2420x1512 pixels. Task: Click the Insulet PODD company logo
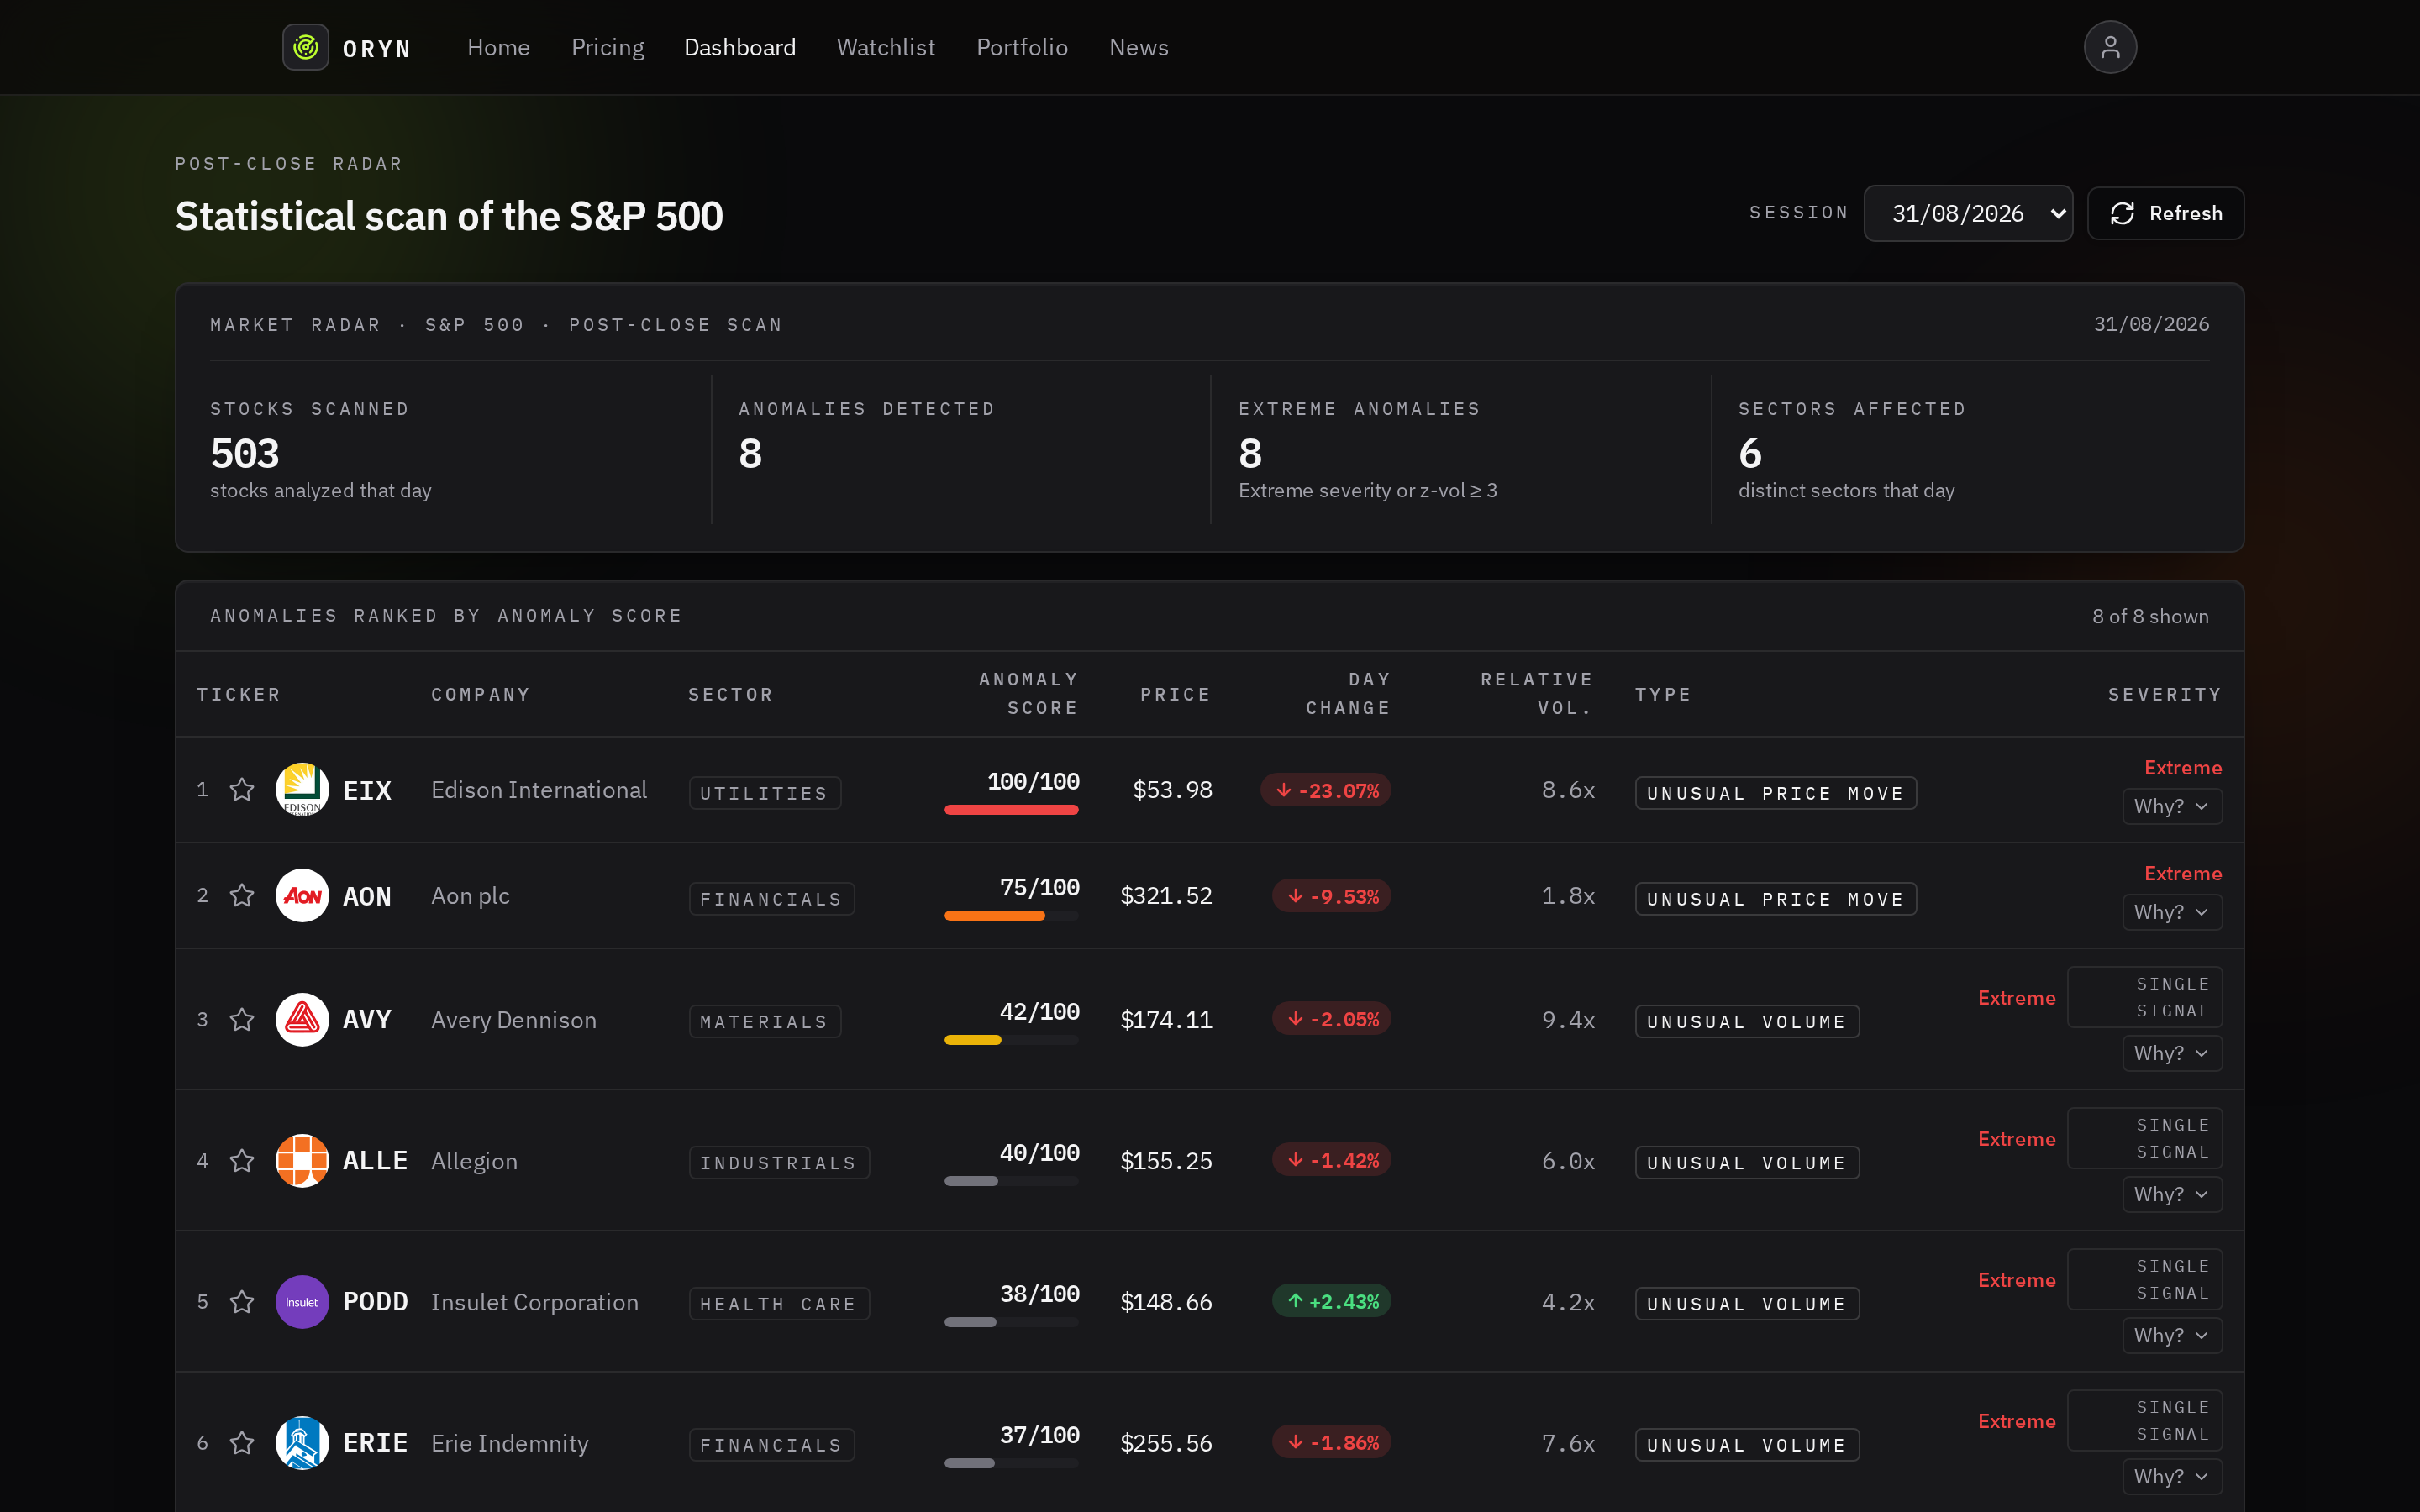302,1301
